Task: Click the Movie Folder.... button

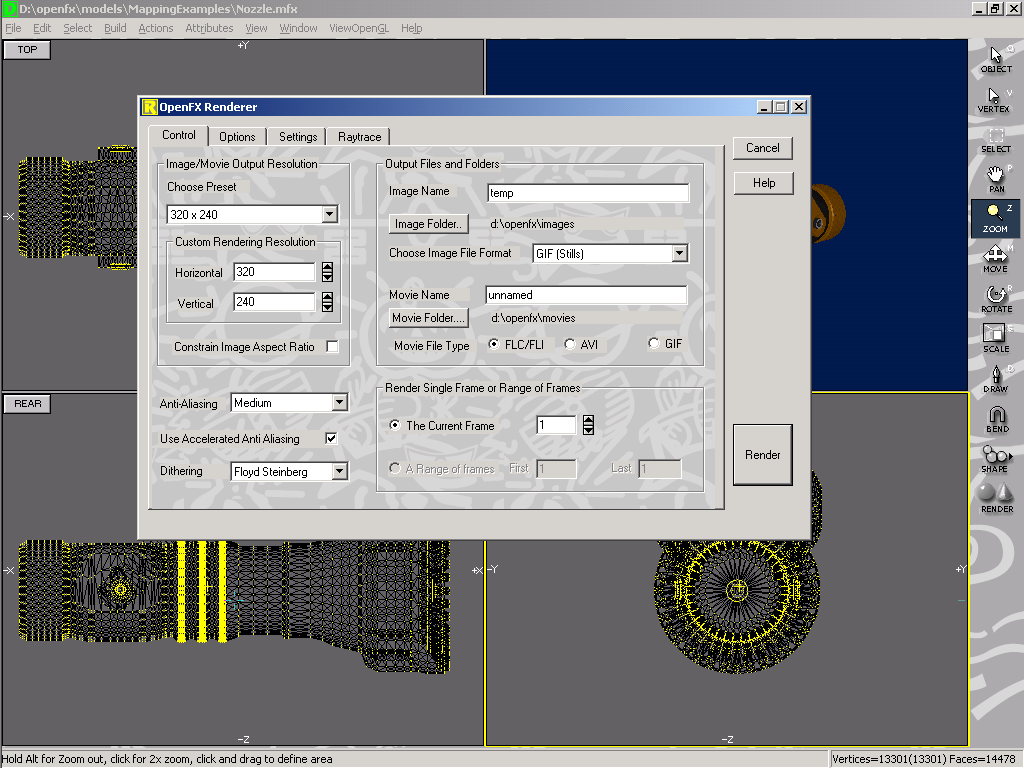Action: (428, 317)
